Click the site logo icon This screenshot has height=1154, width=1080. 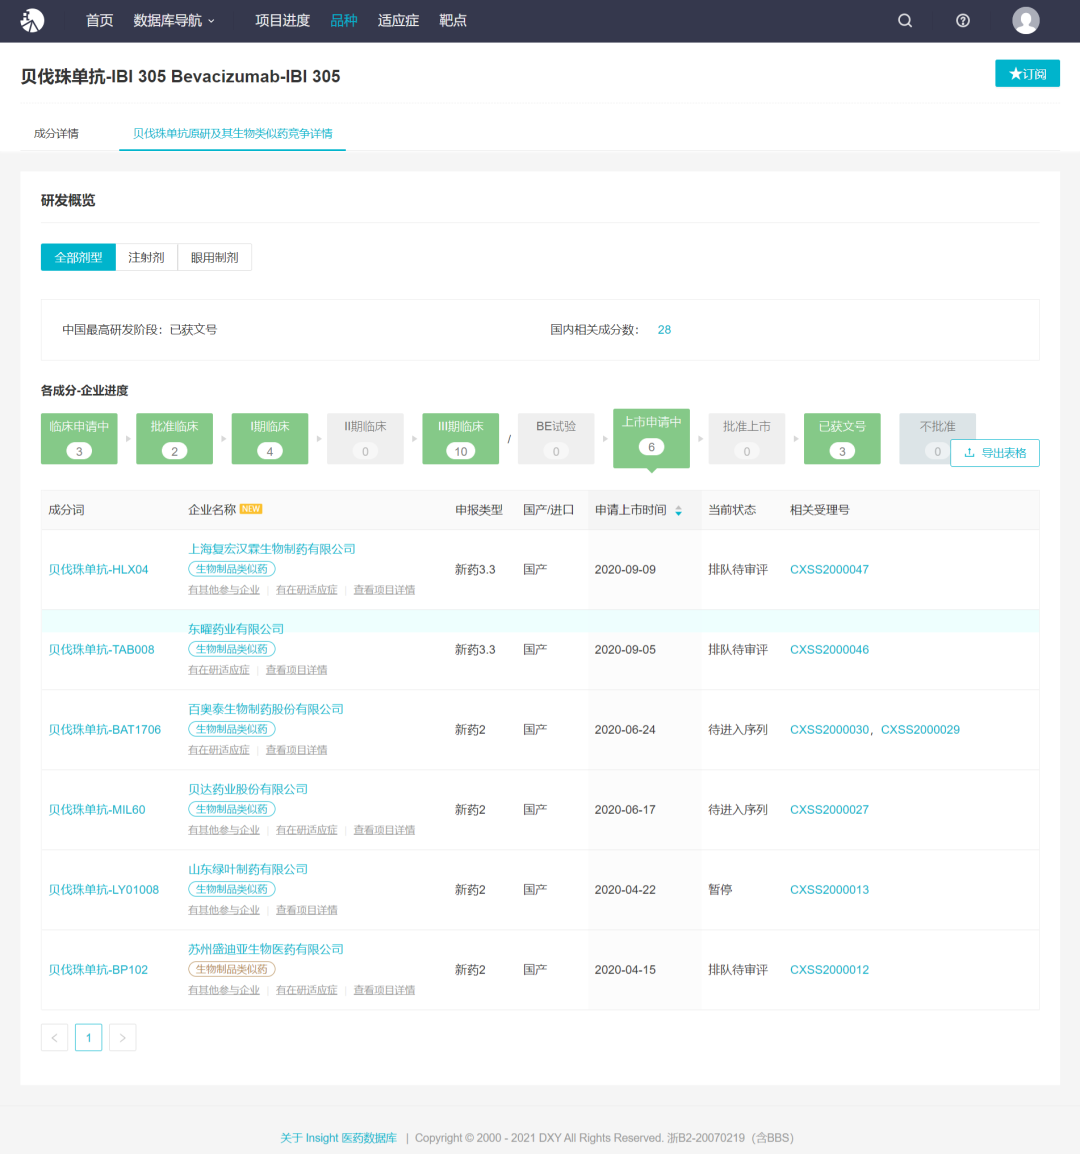(32, 21)
